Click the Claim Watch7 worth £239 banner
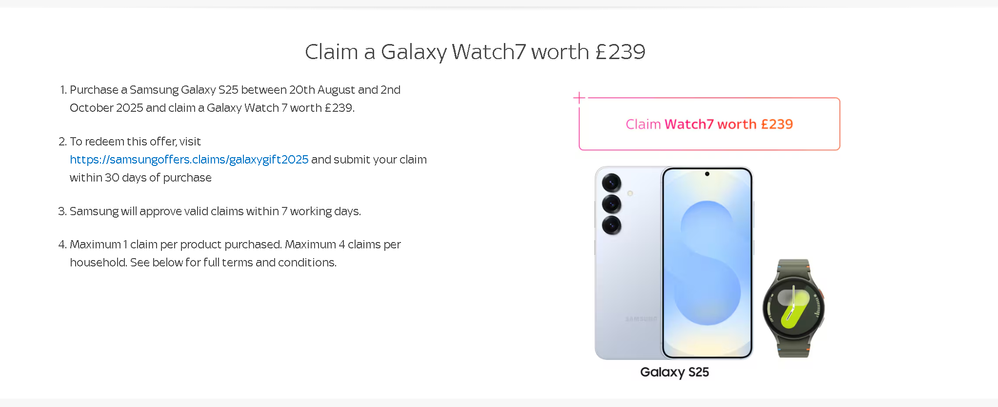The height and width of the screenshot is (407, 998). tap(709, 124)
